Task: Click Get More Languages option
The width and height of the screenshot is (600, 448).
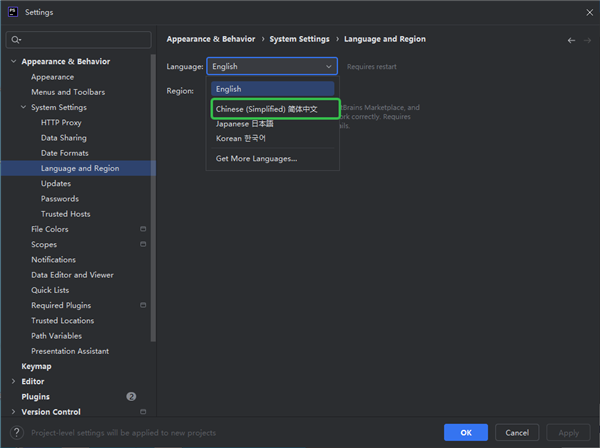Action: click(x=256, y=158)
